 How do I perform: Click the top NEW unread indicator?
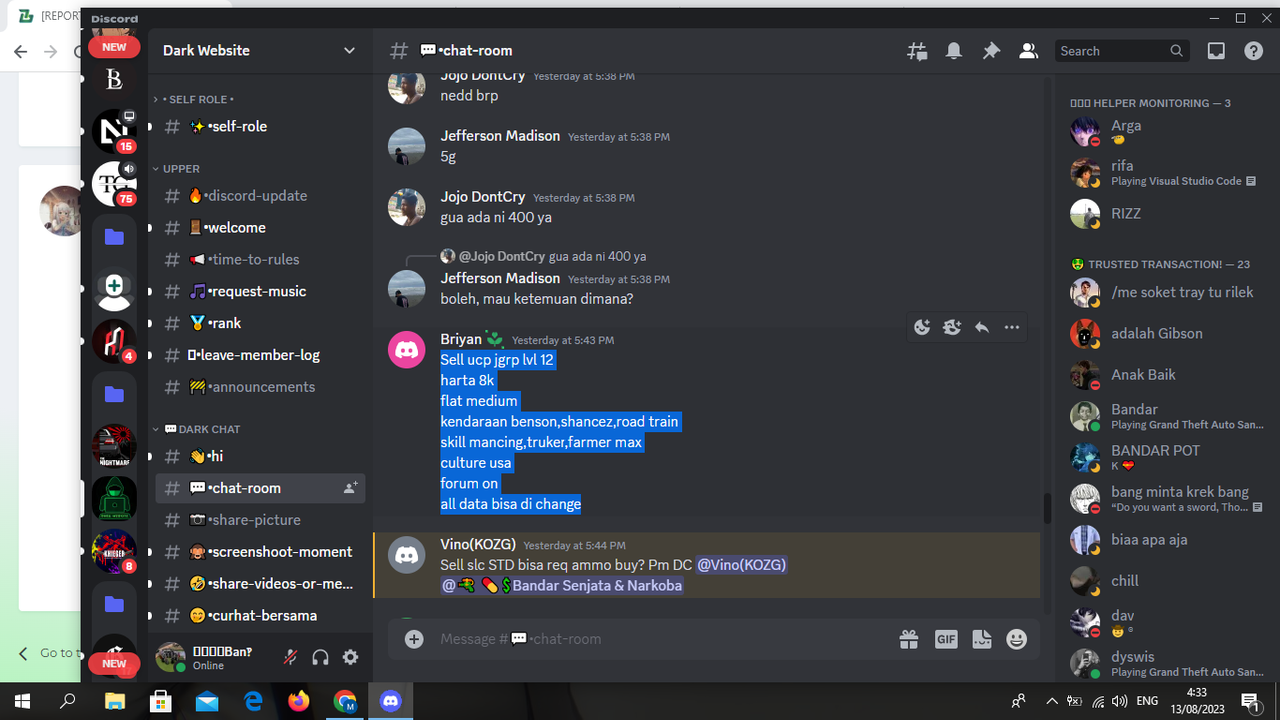tap(114, 47)
